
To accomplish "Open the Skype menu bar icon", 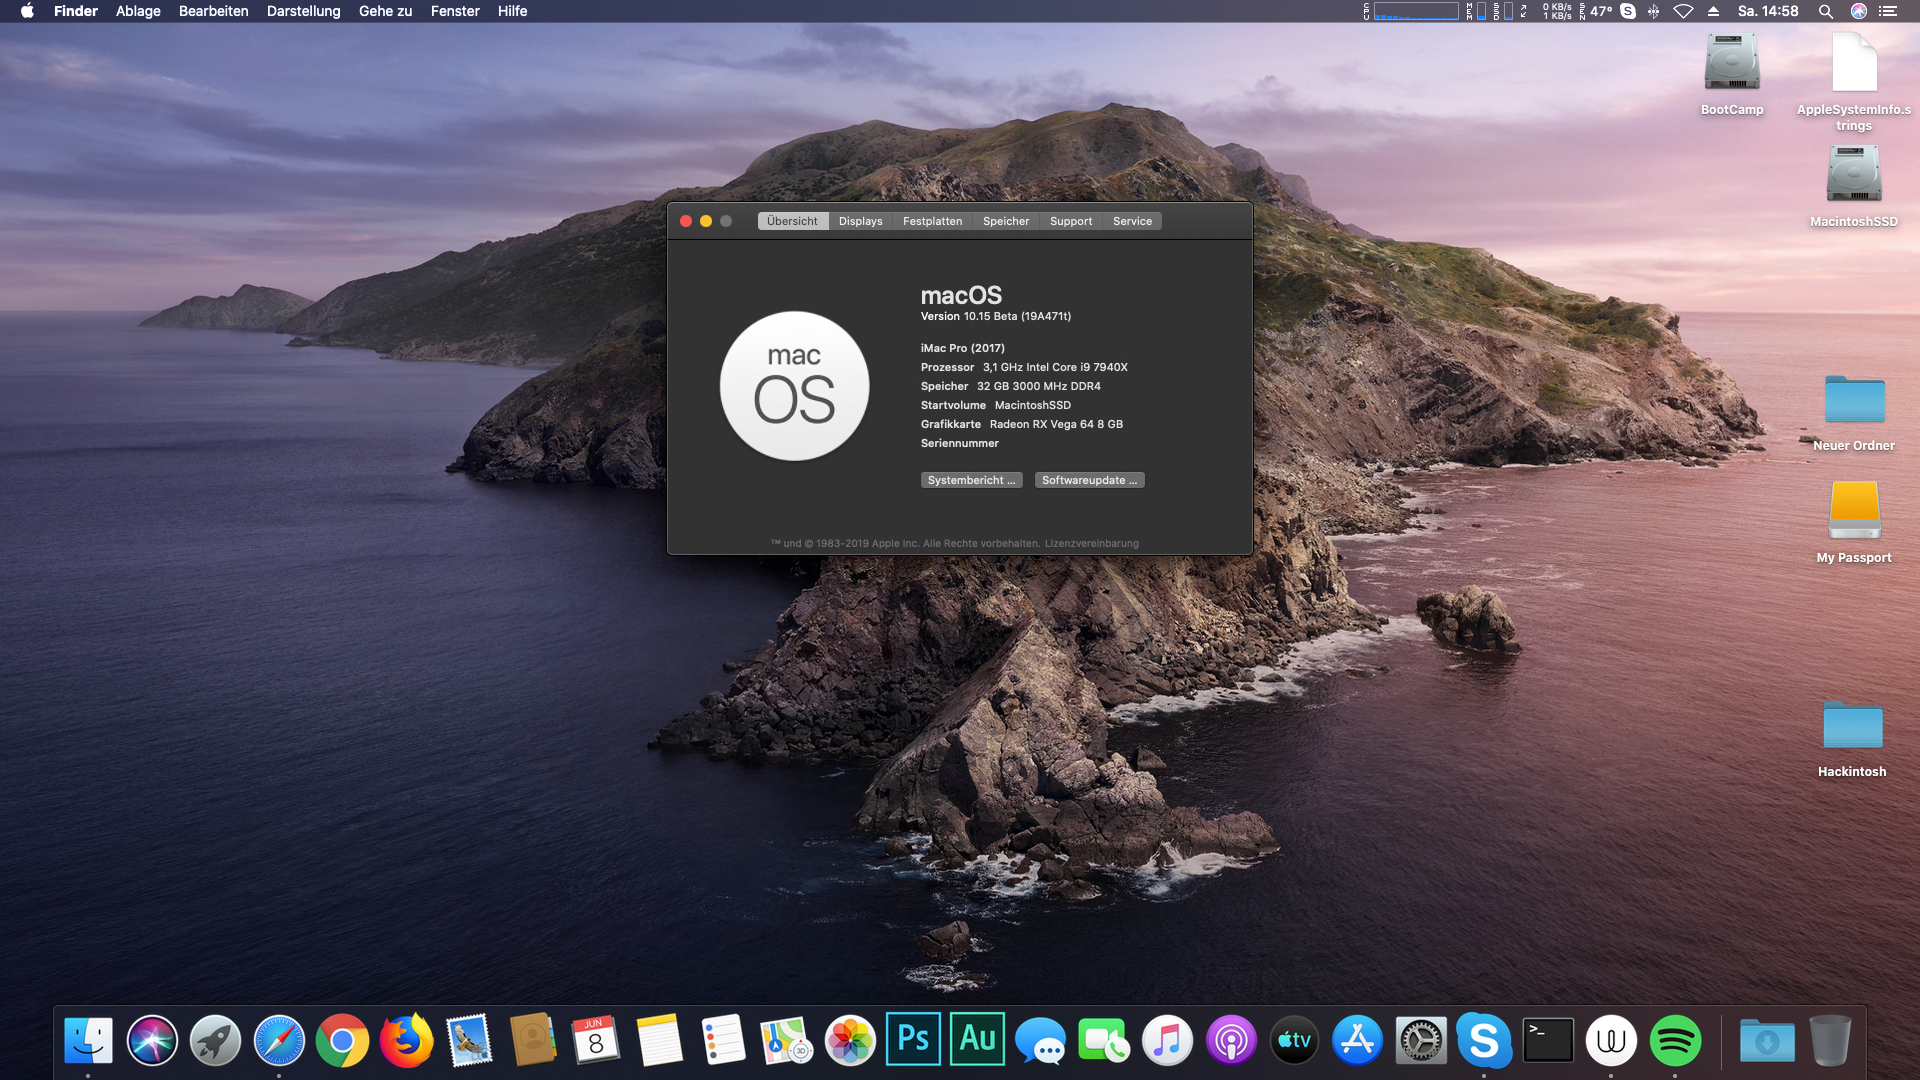I will [x=1628, y=11].
